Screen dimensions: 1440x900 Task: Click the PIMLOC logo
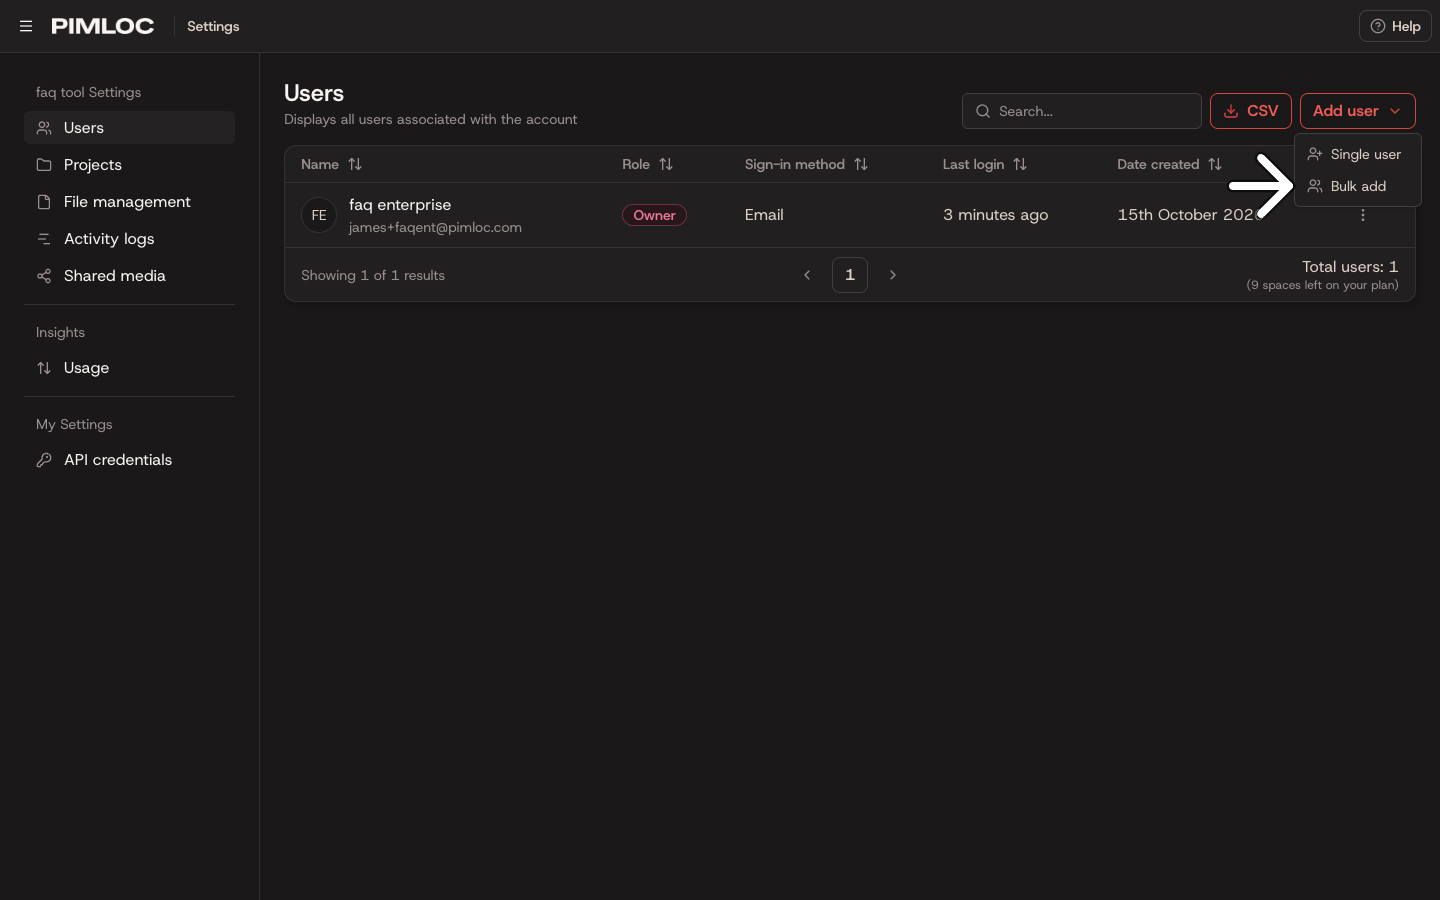point(103,26)
